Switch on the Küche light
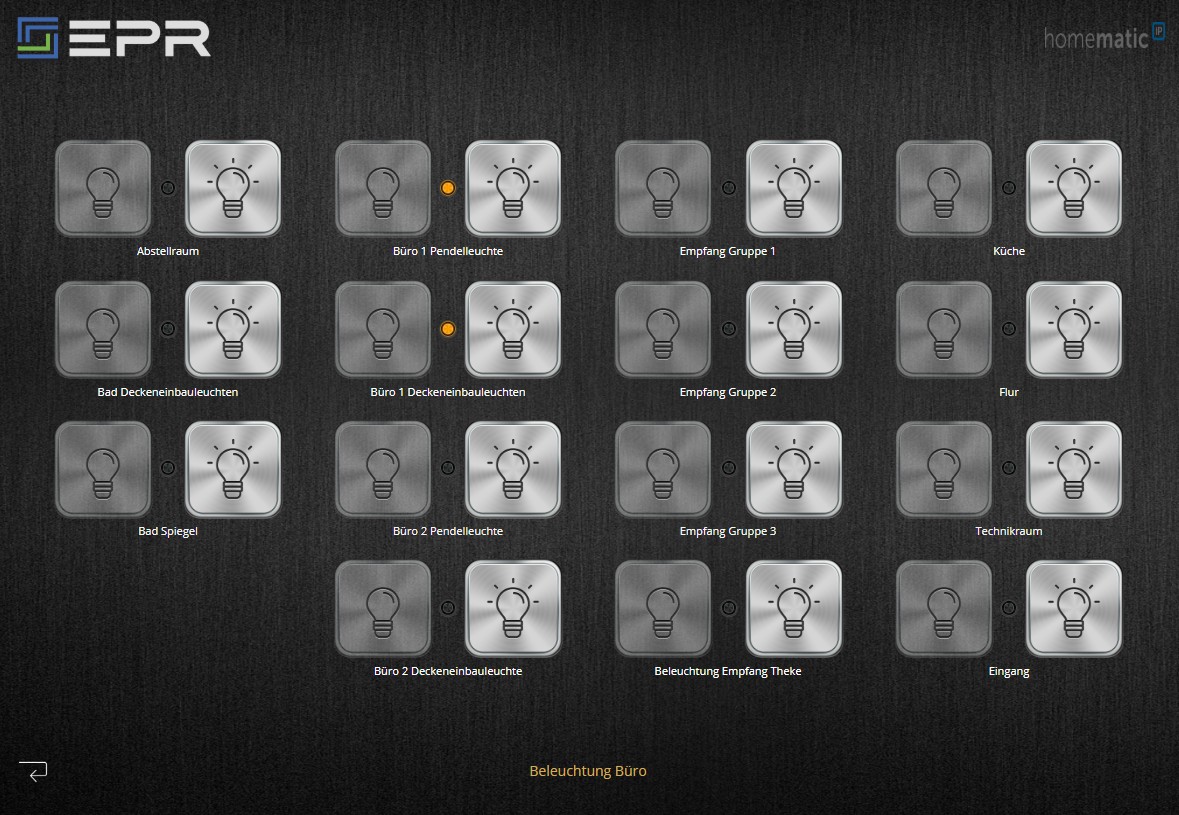 tap(1074, 188)
